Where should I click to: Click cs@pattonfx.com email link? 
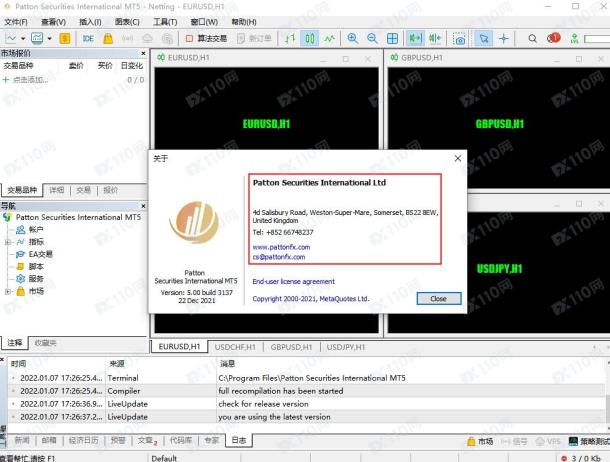pos(279,257)
